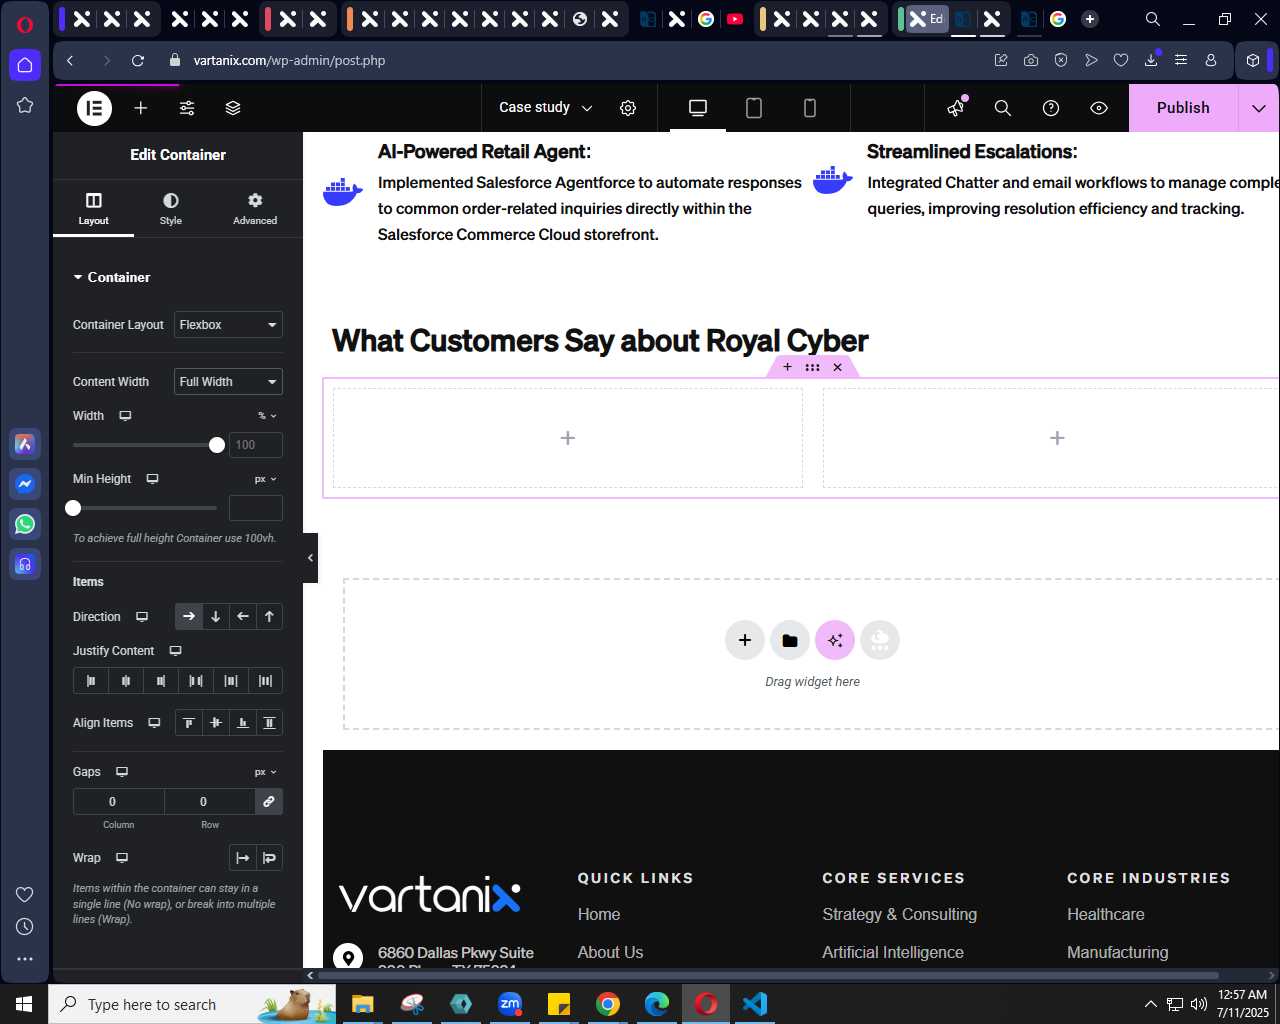Viewport: 1280px width, 1024px height.
Task: Open the Finder search icon
Action: [1003, 108]
